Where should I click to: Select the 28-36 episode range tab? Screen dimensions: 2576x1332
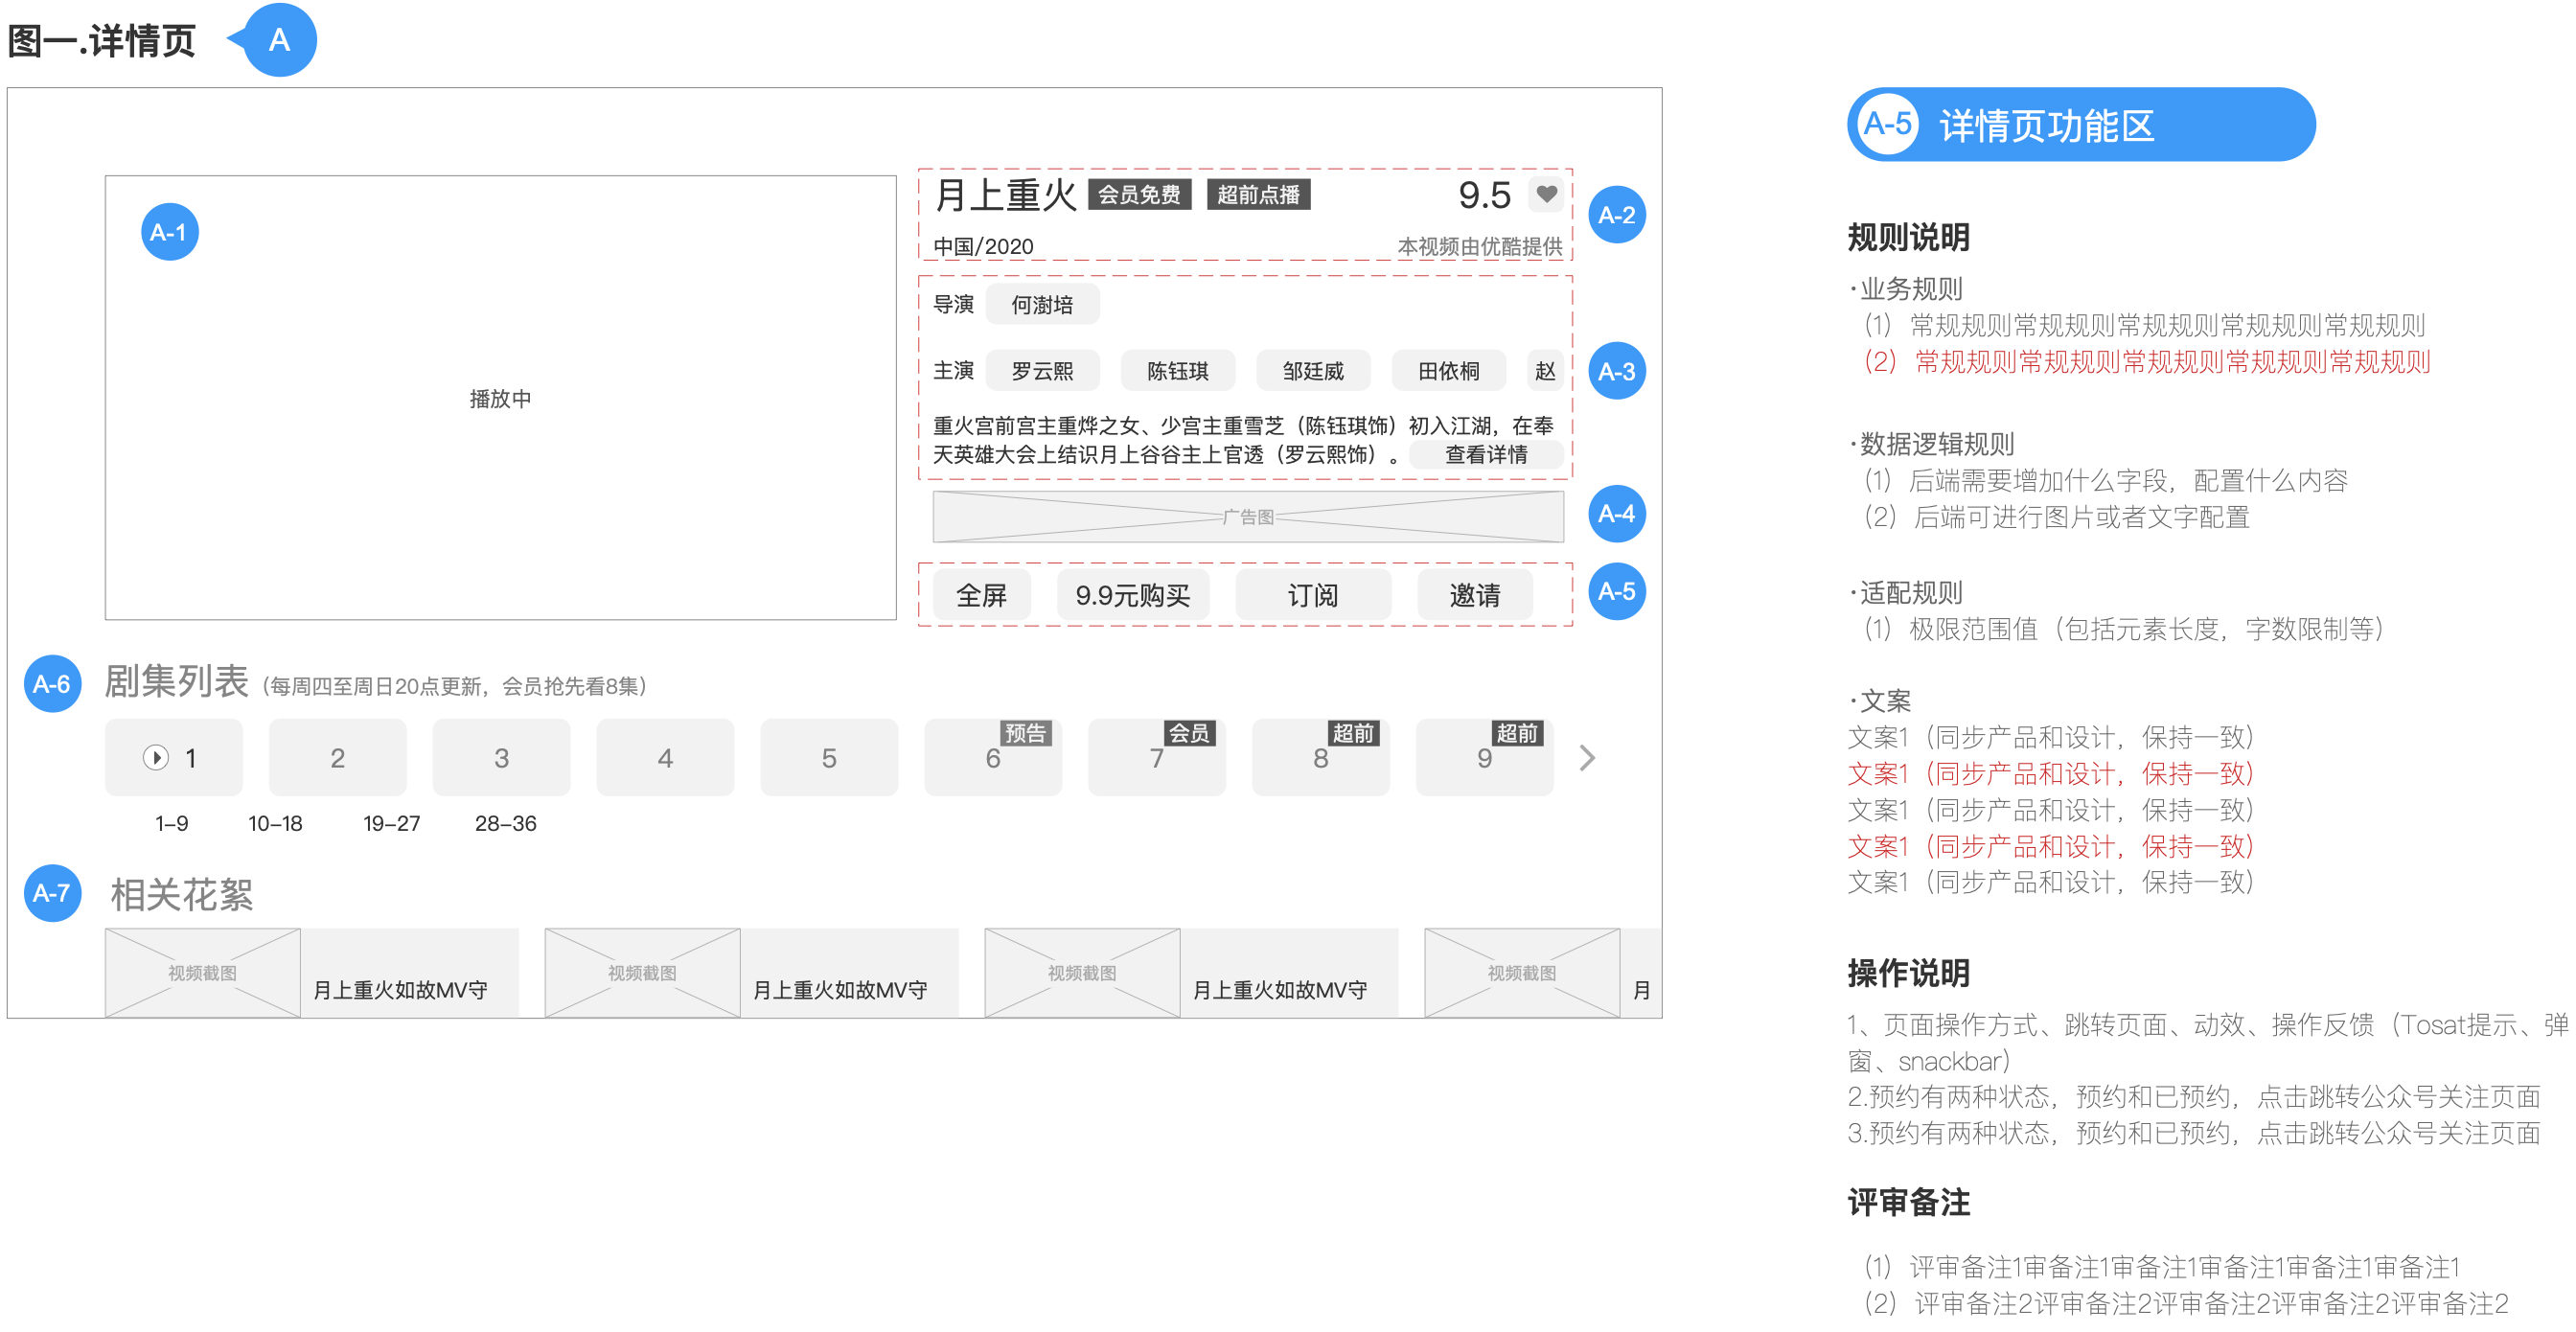pos(505,823)
